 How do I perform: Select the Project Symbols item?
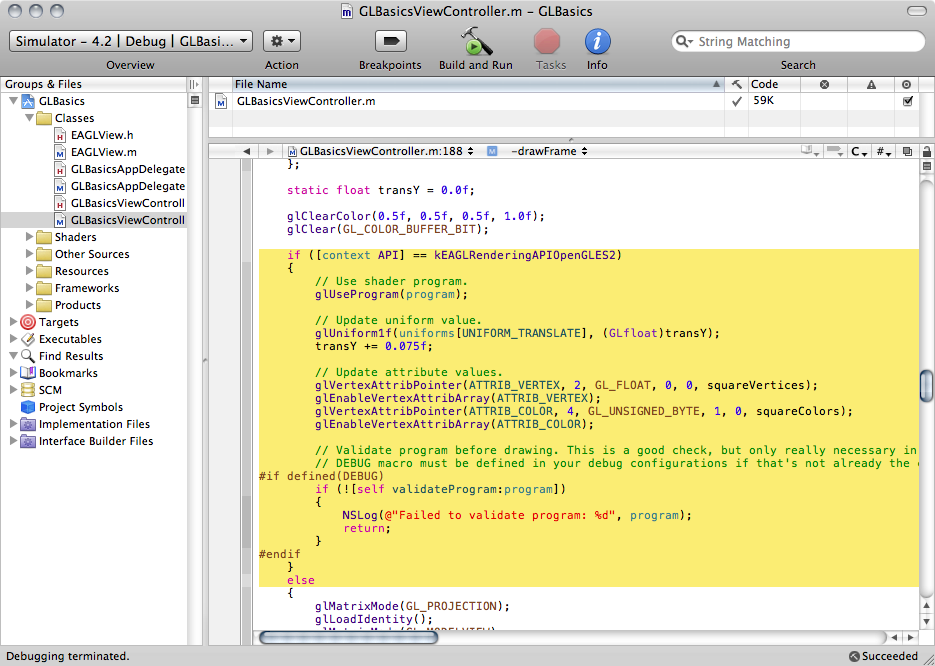(81, 407)
